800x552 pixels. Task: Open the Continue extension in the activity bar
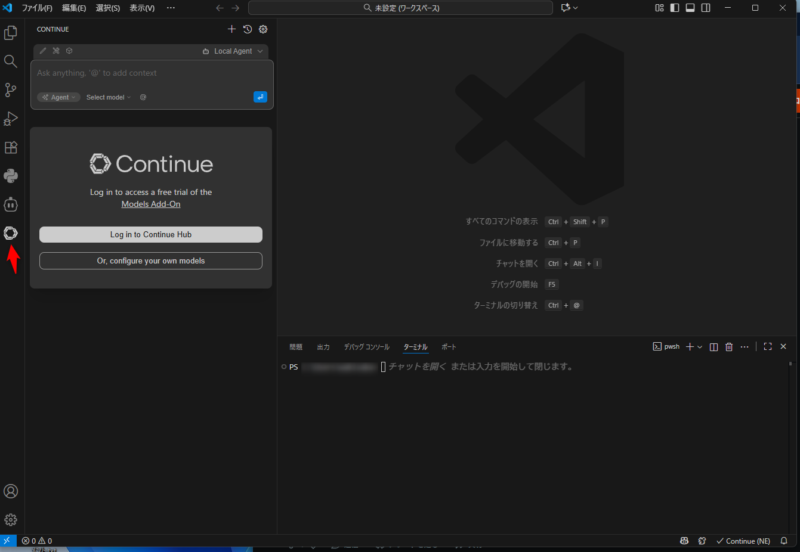point(11,233)
